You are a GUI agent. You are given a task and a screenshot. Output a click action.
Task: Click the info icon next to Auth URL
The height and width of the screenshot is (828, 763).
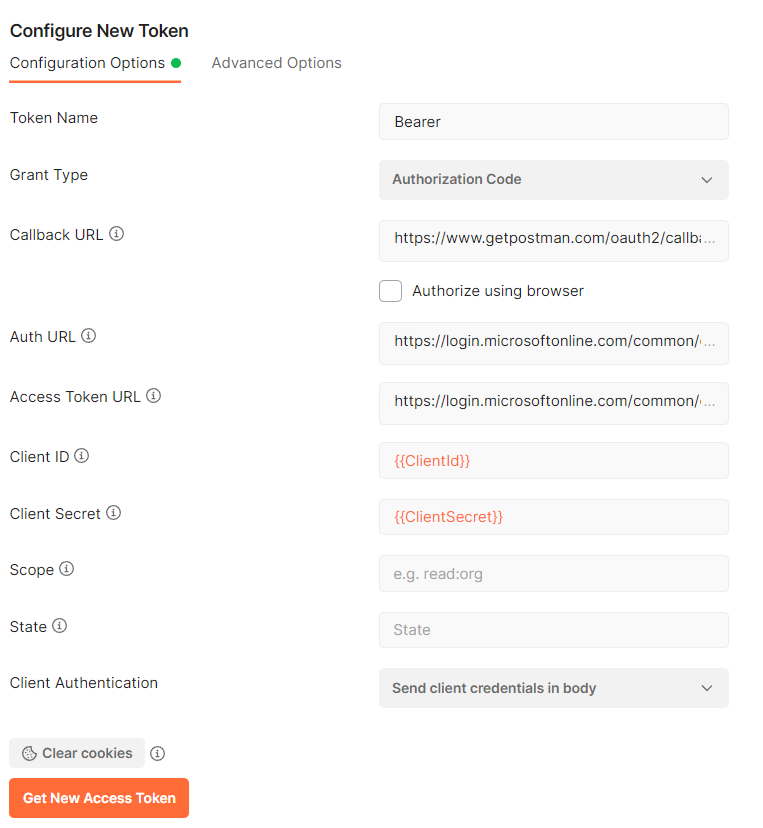point(88,336)
